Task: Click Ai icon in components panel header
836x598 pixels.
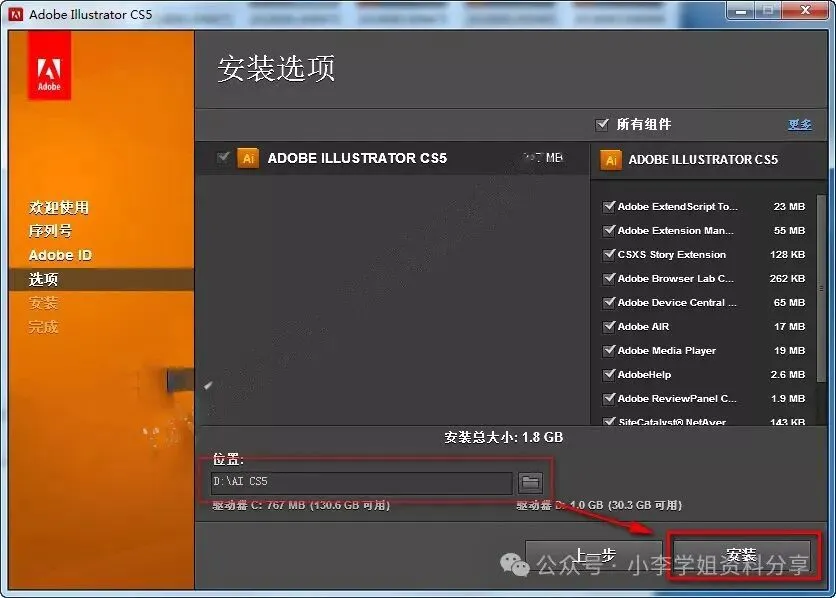Action: [x=611, y=160]
